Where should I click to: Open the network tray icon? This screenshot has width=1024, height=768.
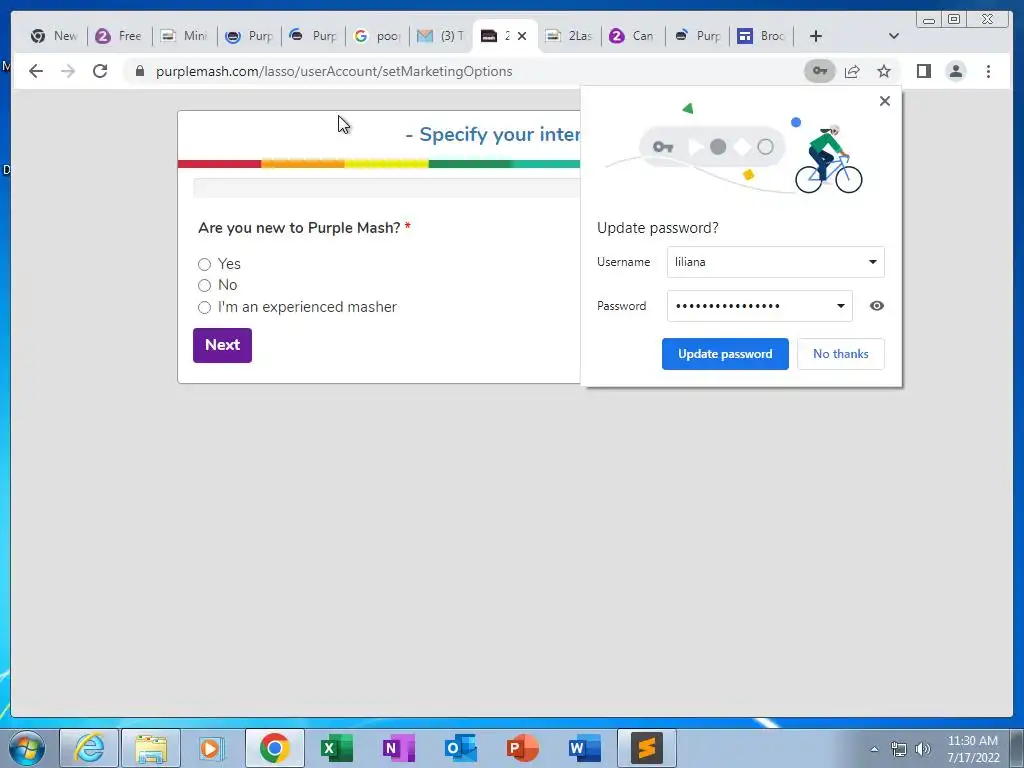[899, 749]
